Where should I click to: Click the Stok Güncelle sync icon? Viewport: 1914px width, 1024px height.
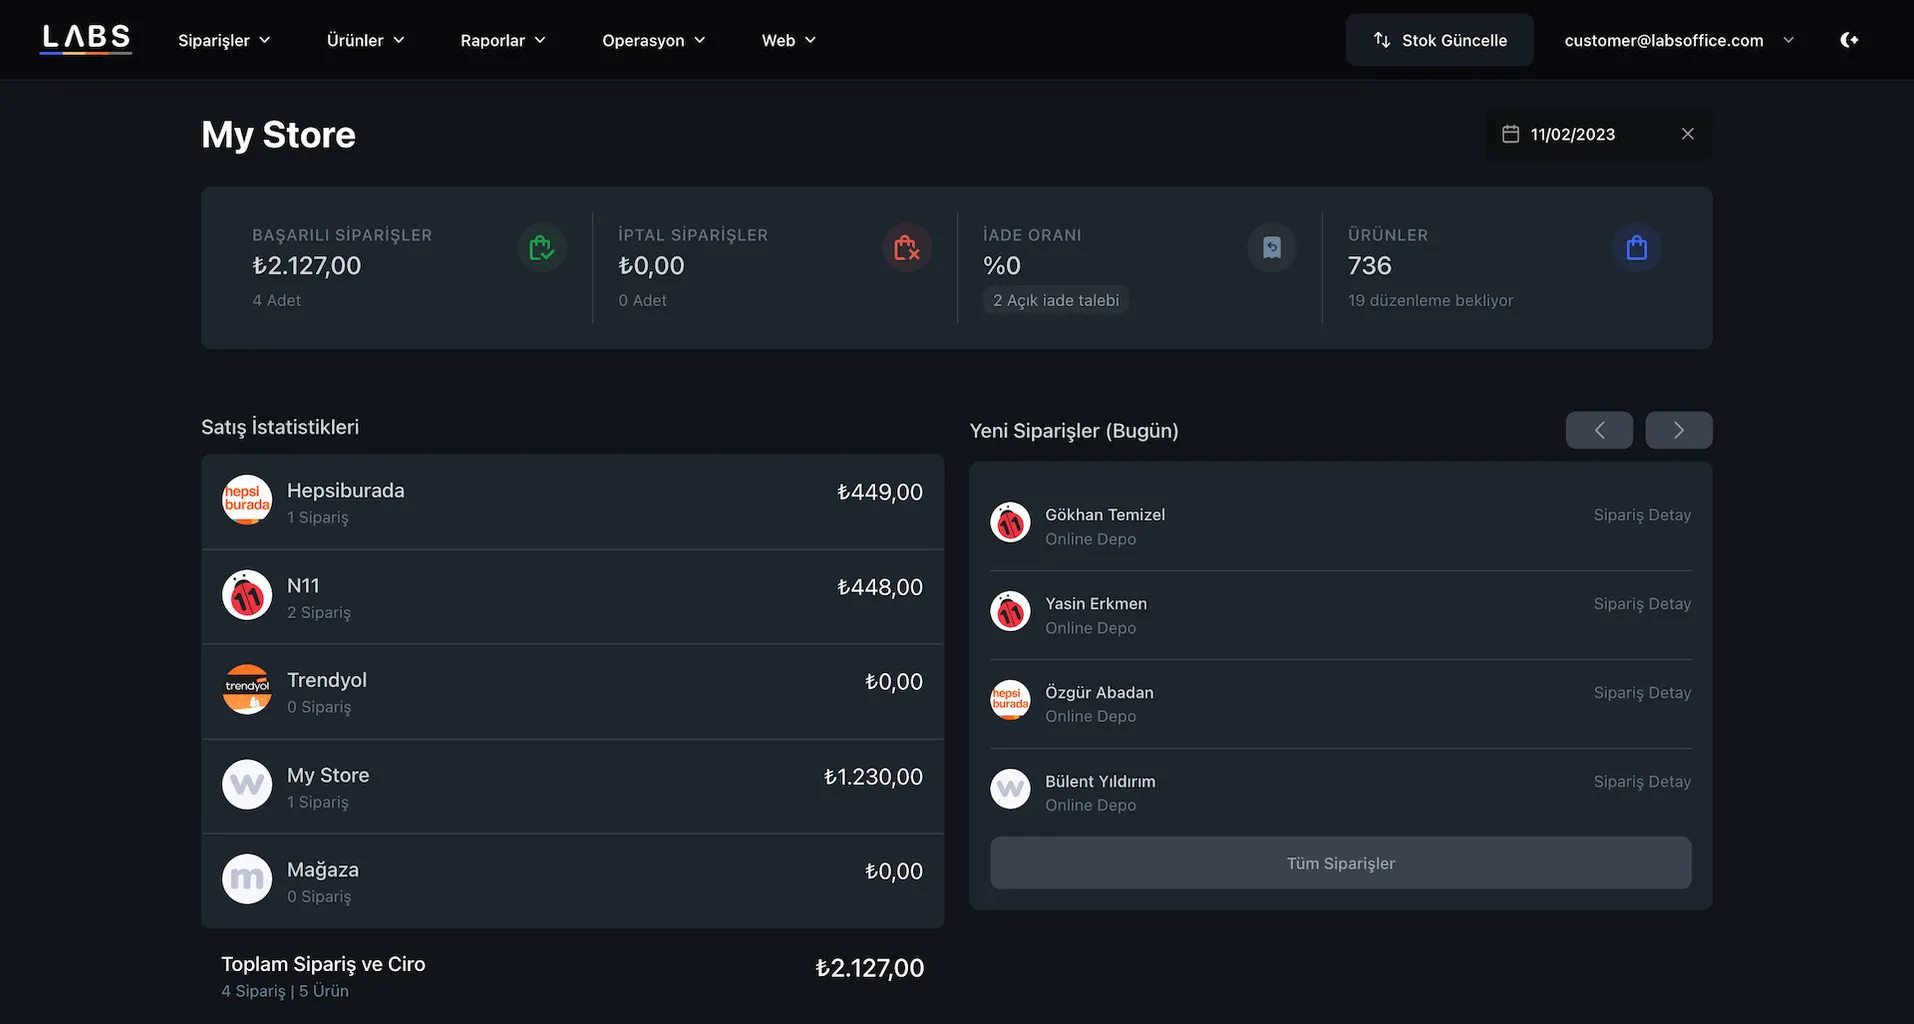pos(1383,40)
